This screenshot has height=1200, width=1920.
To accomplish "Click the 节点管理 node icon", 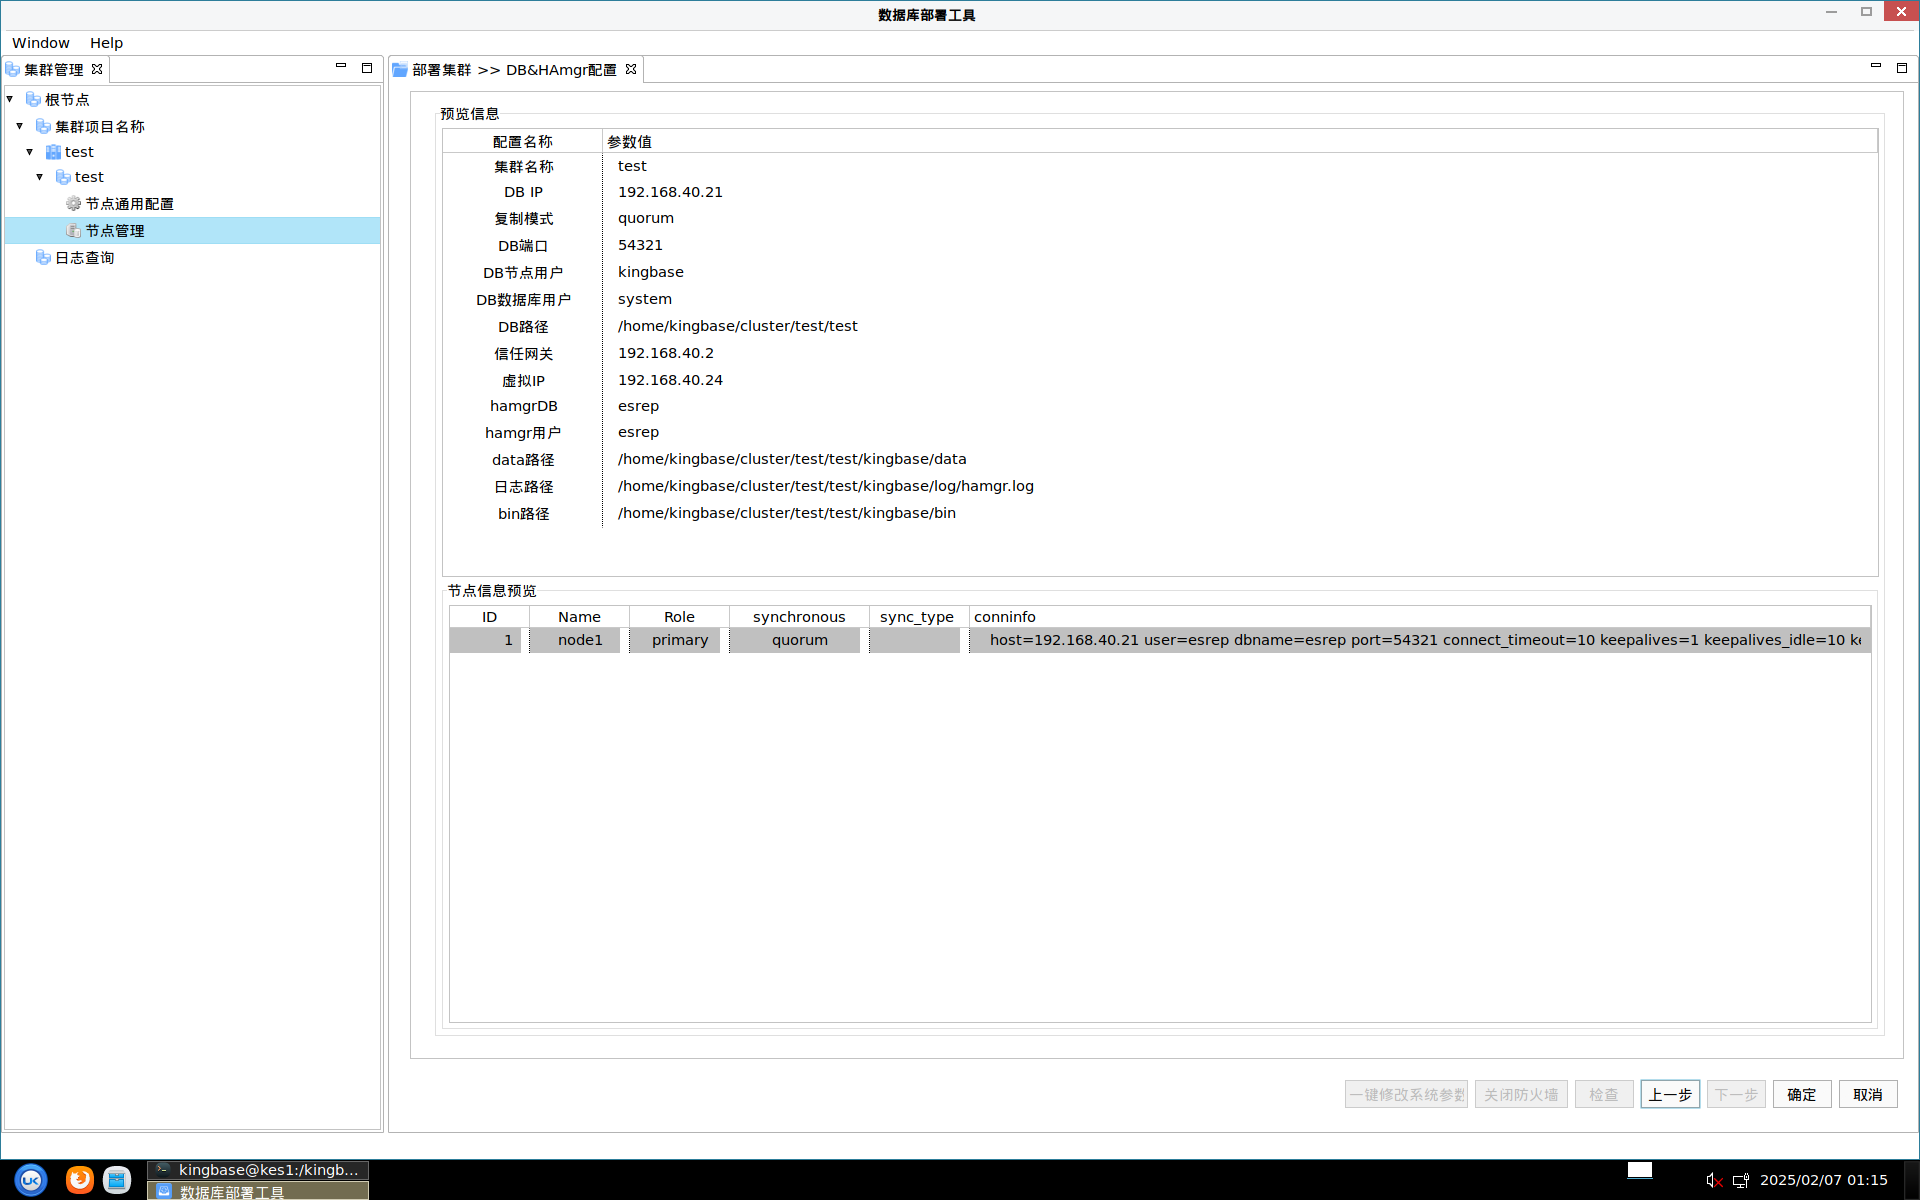I will point(73,230).
